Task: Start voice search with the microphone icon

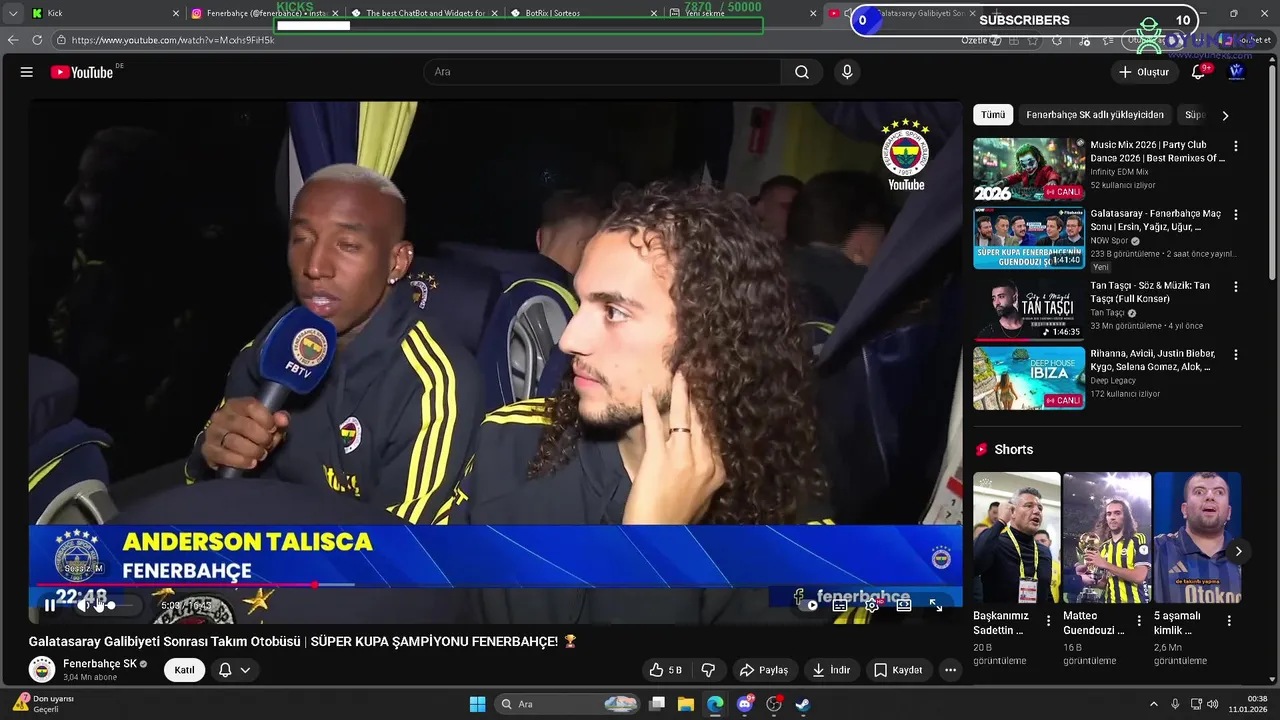Action: click(x=847, y=72)
